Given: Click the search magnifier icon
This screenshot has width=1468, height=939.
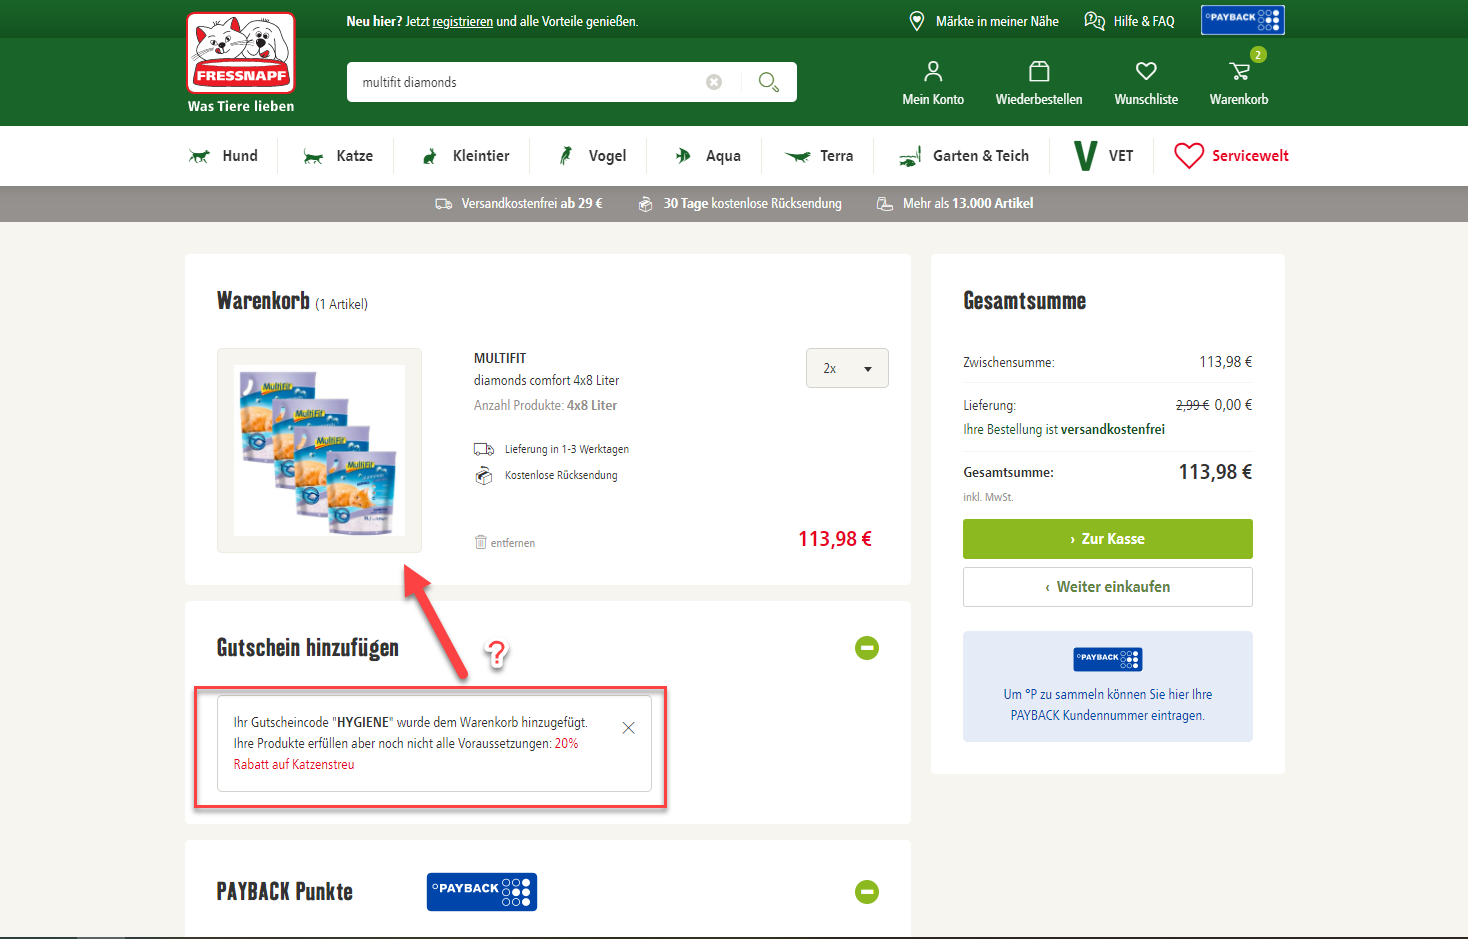Looking at the screenshot, I should point(768,82).
